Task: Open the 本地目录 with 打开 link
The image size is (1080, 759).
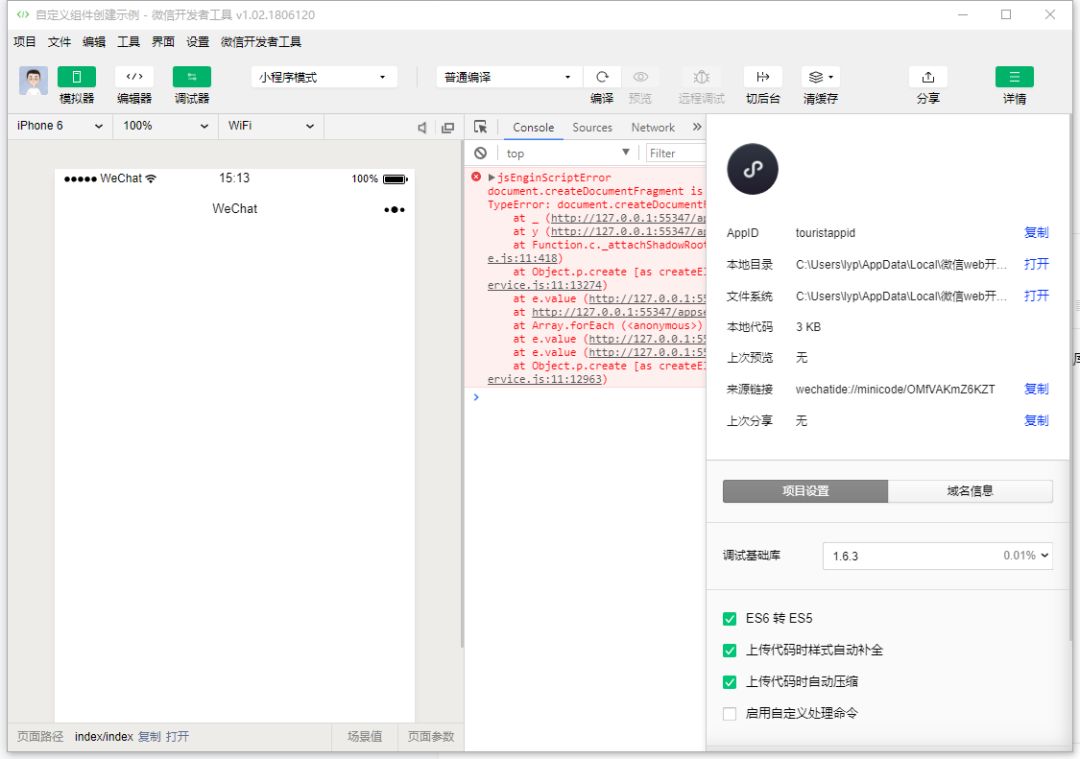Action: 1036,264
